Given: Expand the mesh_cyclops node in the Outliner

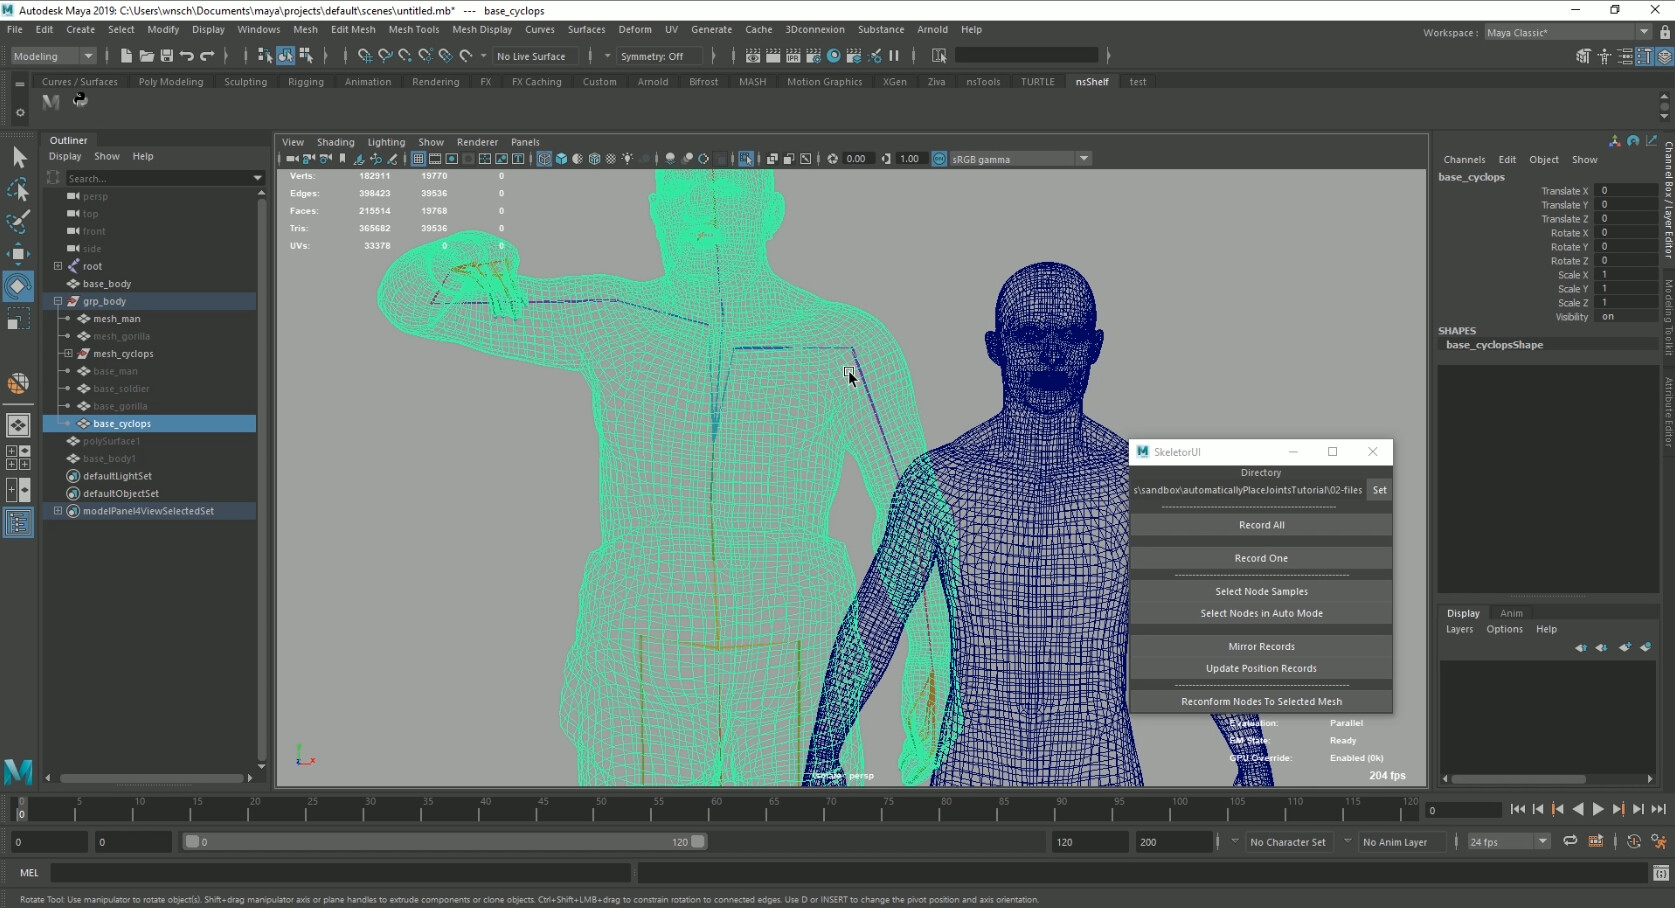Looking at the screenshot, I should click(x=68, y=354).
